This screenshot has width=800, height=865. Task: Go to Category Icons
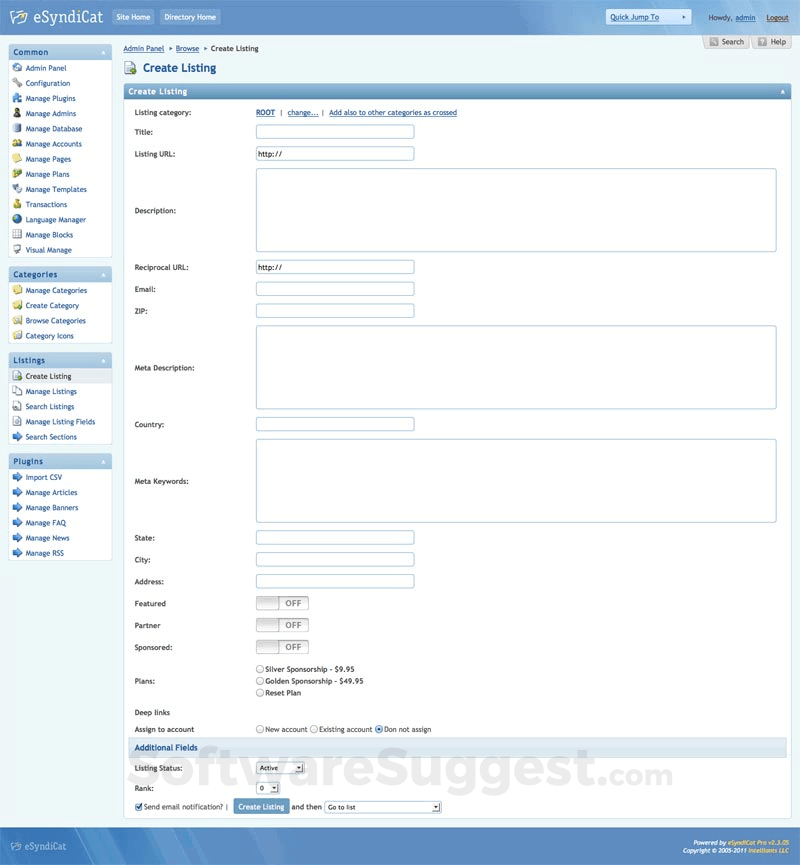[51, 335]
